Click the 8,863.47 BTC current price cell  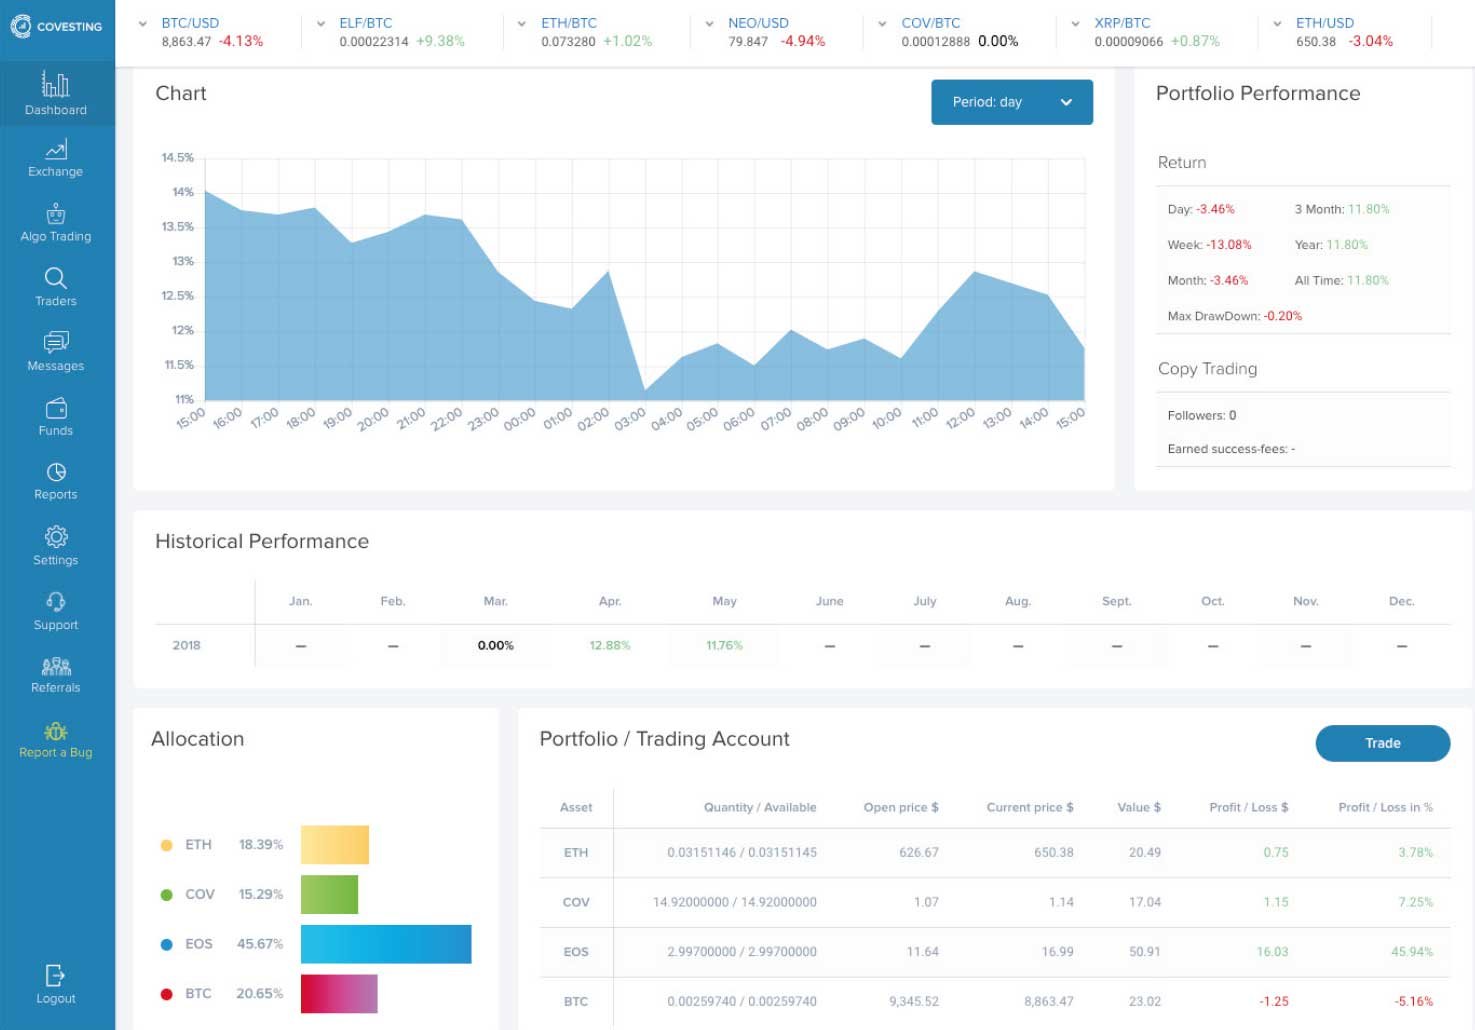pos(1049,1001)
